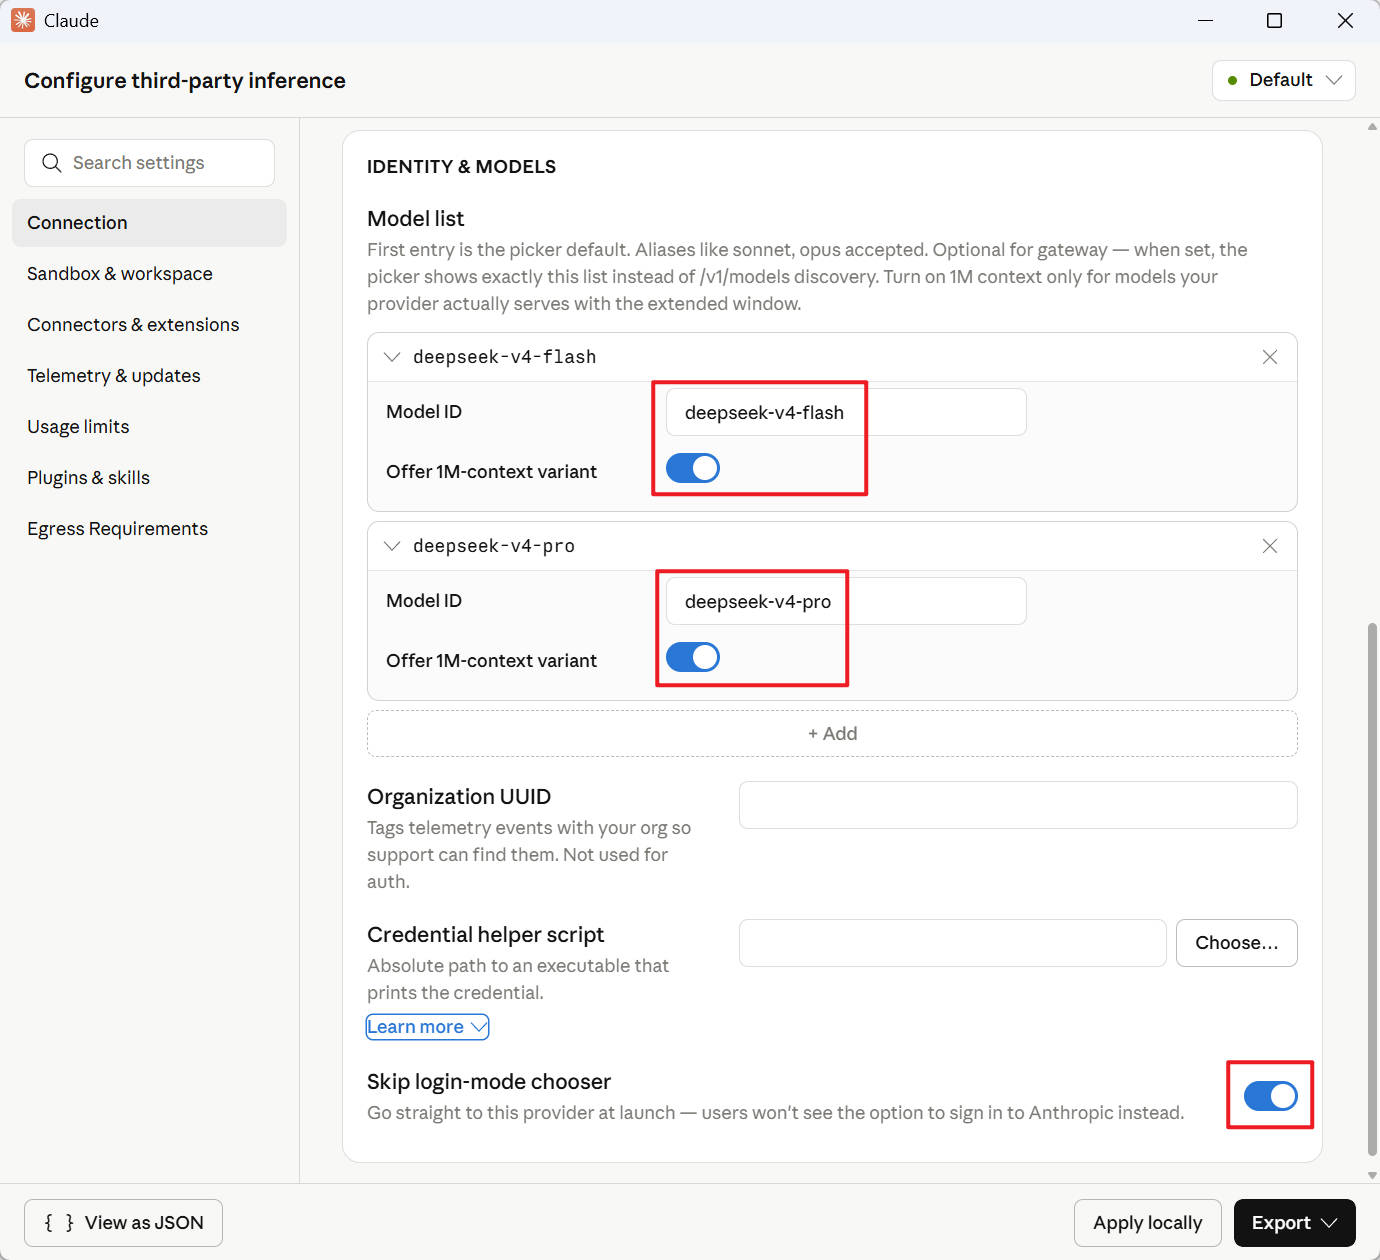This screenshot has width=1380, height=1260.
Task: Toggle 1M-context variant for deepseek-v4-flash
Action: pyautogui.click(x=692, y=468)
